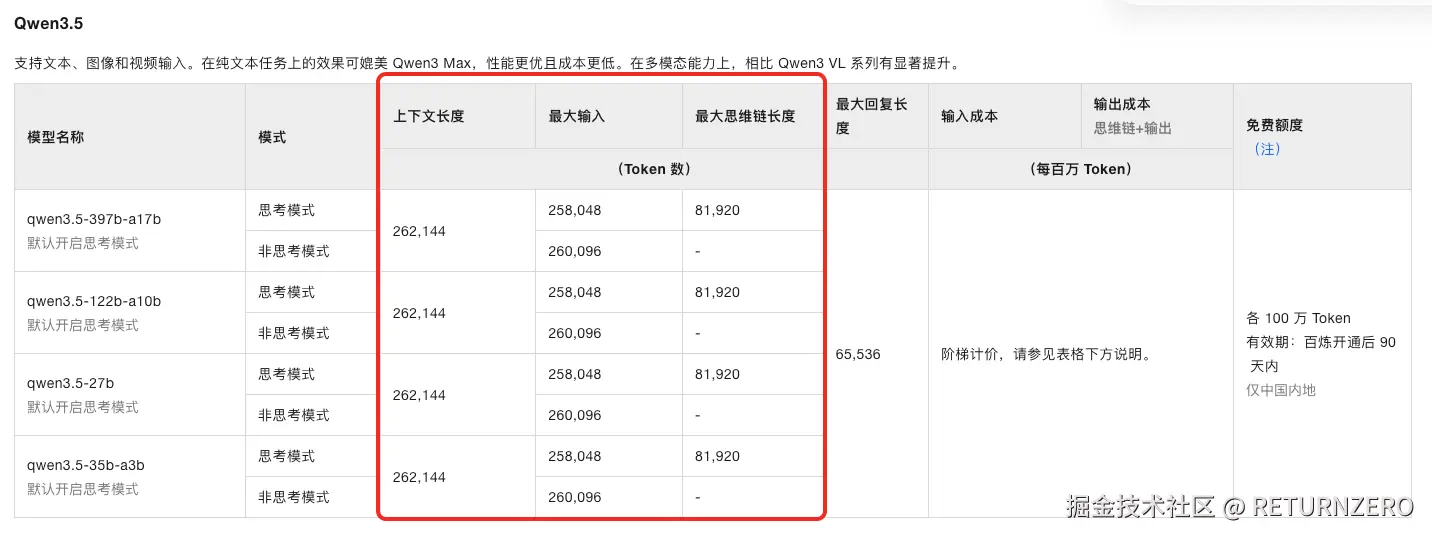Screen dimensions: 1432x538
Task: Click 258,048 max input for qwen3.5-35b-a3b
Action: click(575, 456)
